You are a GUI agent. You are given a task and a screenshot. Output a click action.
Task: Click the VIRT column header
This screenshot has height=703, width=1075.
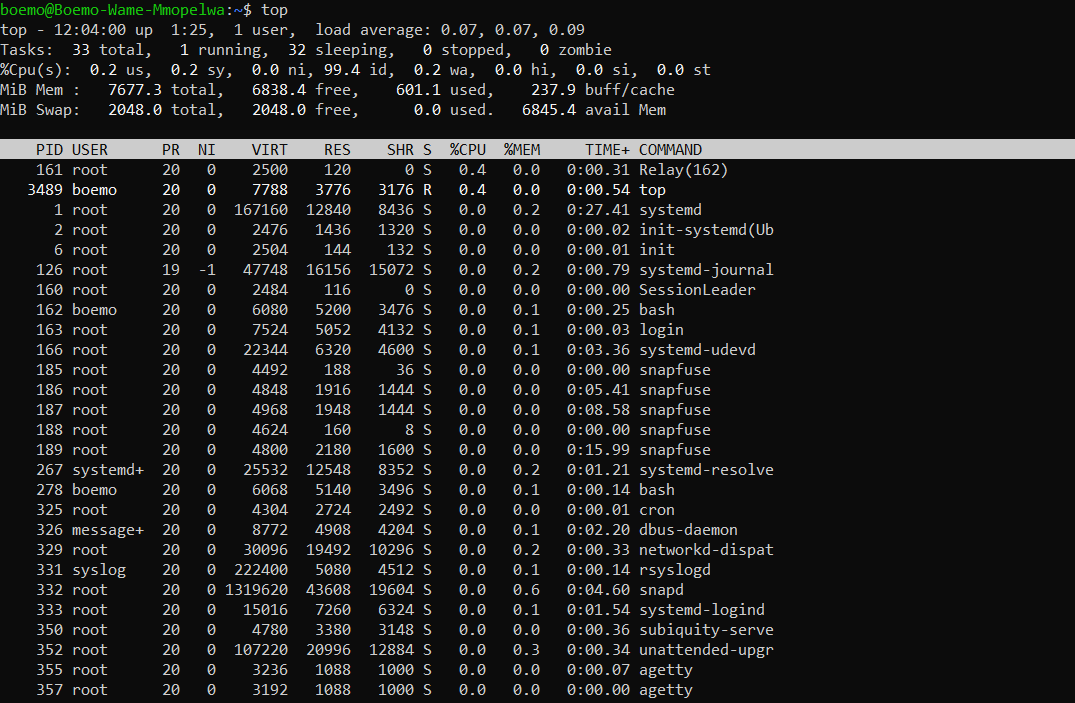269,150
